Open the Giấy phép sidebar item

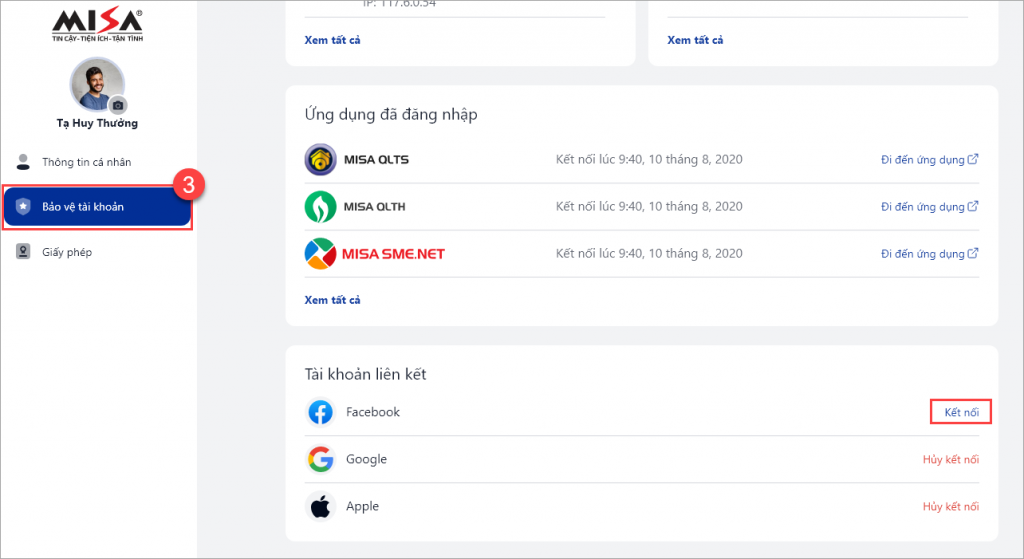97,252
